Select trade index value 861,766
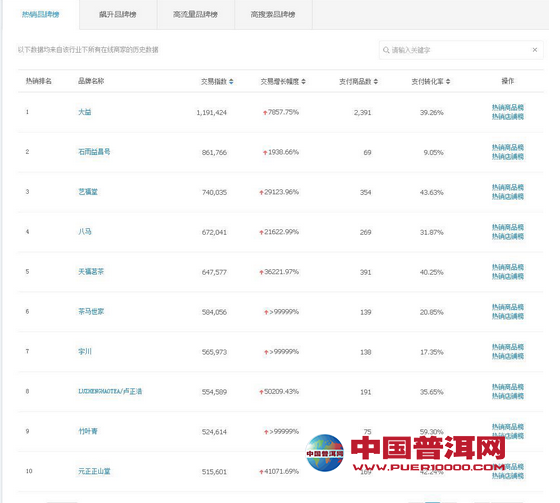This screenshot has height=503, width=560. click(x=214, y=153)
